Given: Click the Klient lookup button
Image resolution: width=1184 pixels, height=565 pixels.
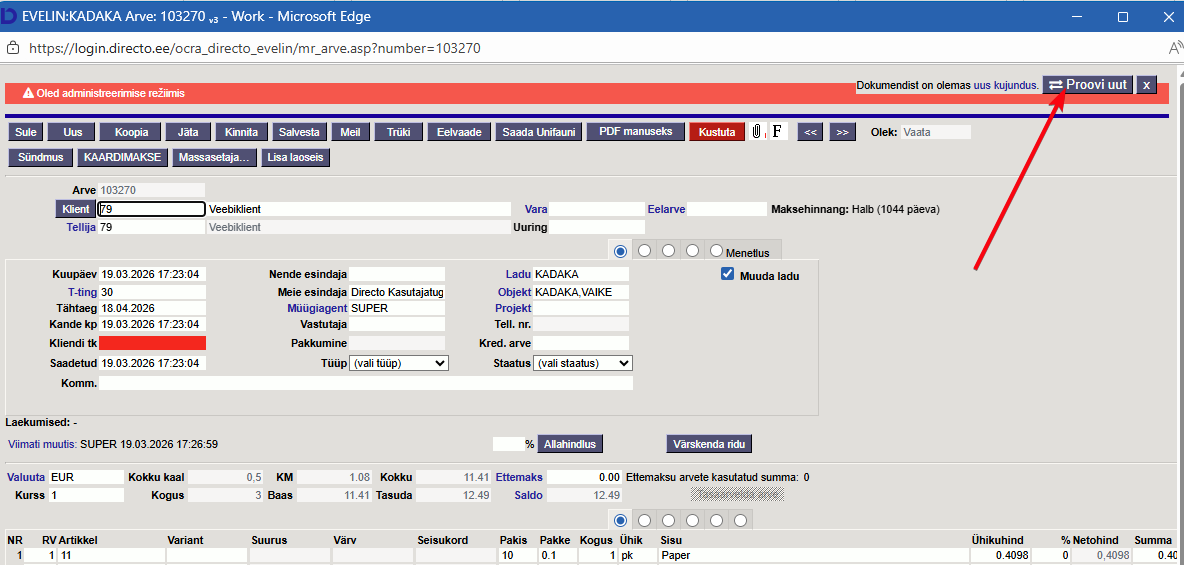Looking at the screenshot, I should pos(75,209).
